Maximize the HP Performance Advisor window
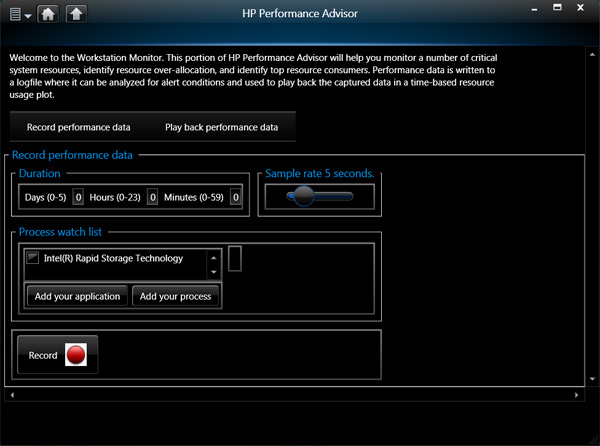The height and width of the screenshot is (446, 600). tap(558, 7)
